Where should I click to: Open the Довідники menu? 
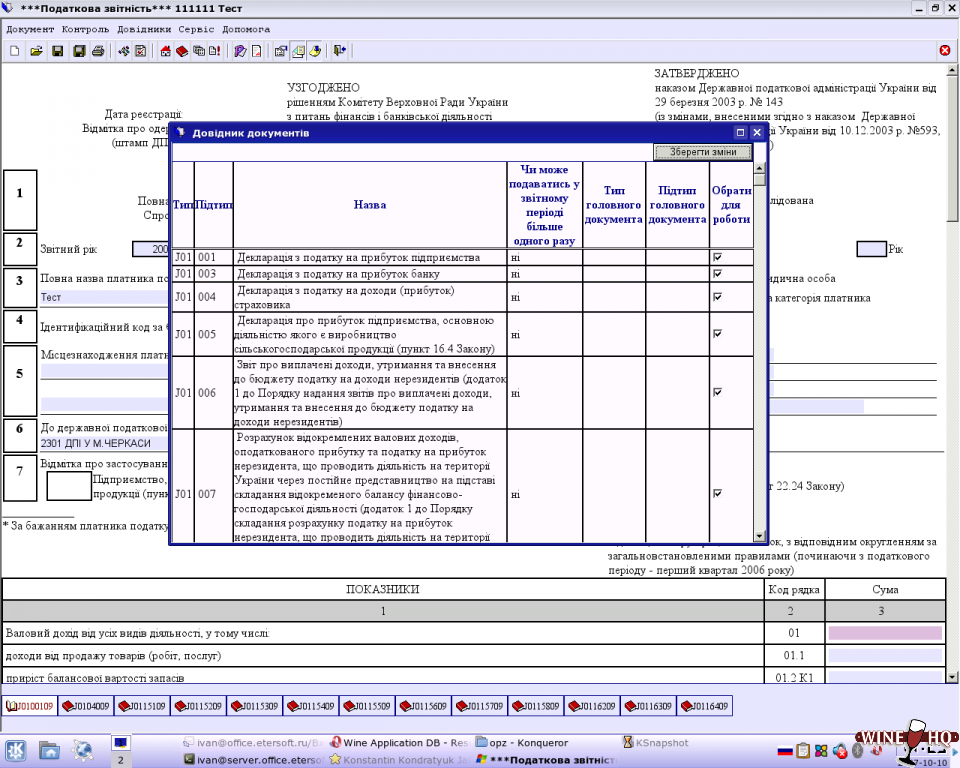coord(144,29)
